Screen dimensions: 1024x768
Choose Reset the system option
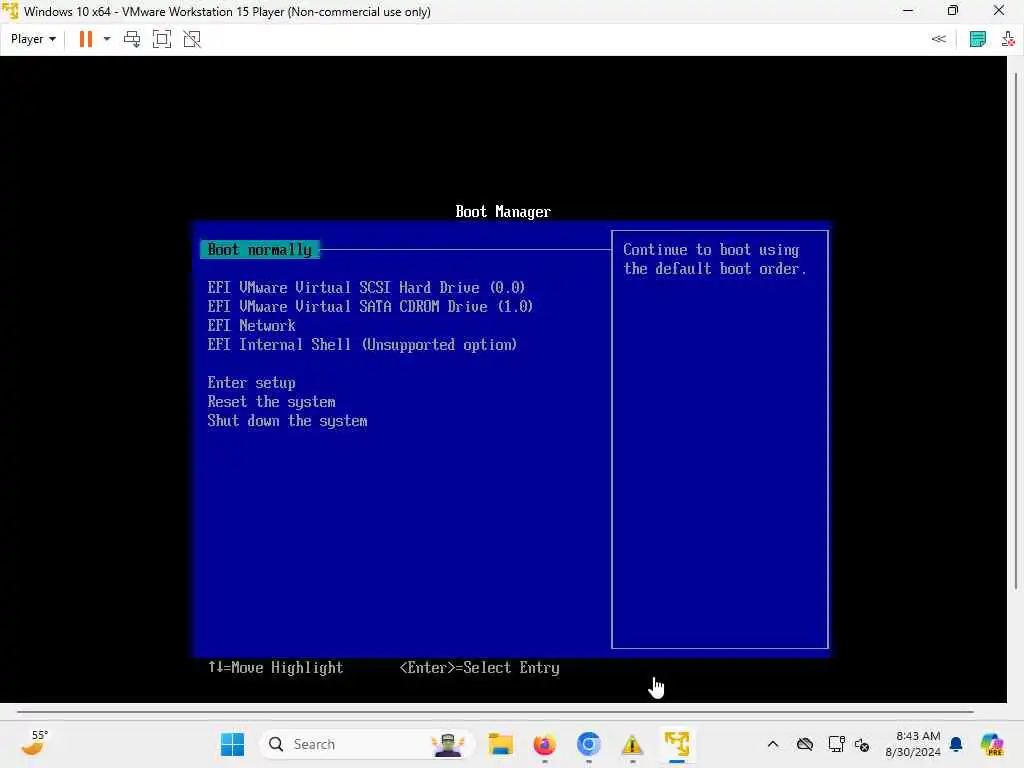pyautogui.click(x=272, y=402)
